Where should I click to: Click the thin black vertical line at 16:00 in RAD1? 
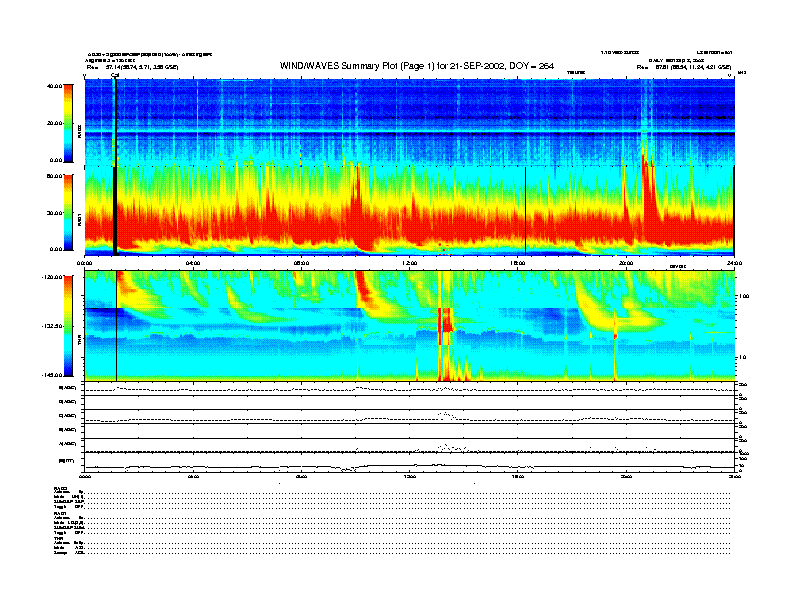click(526, 211)
